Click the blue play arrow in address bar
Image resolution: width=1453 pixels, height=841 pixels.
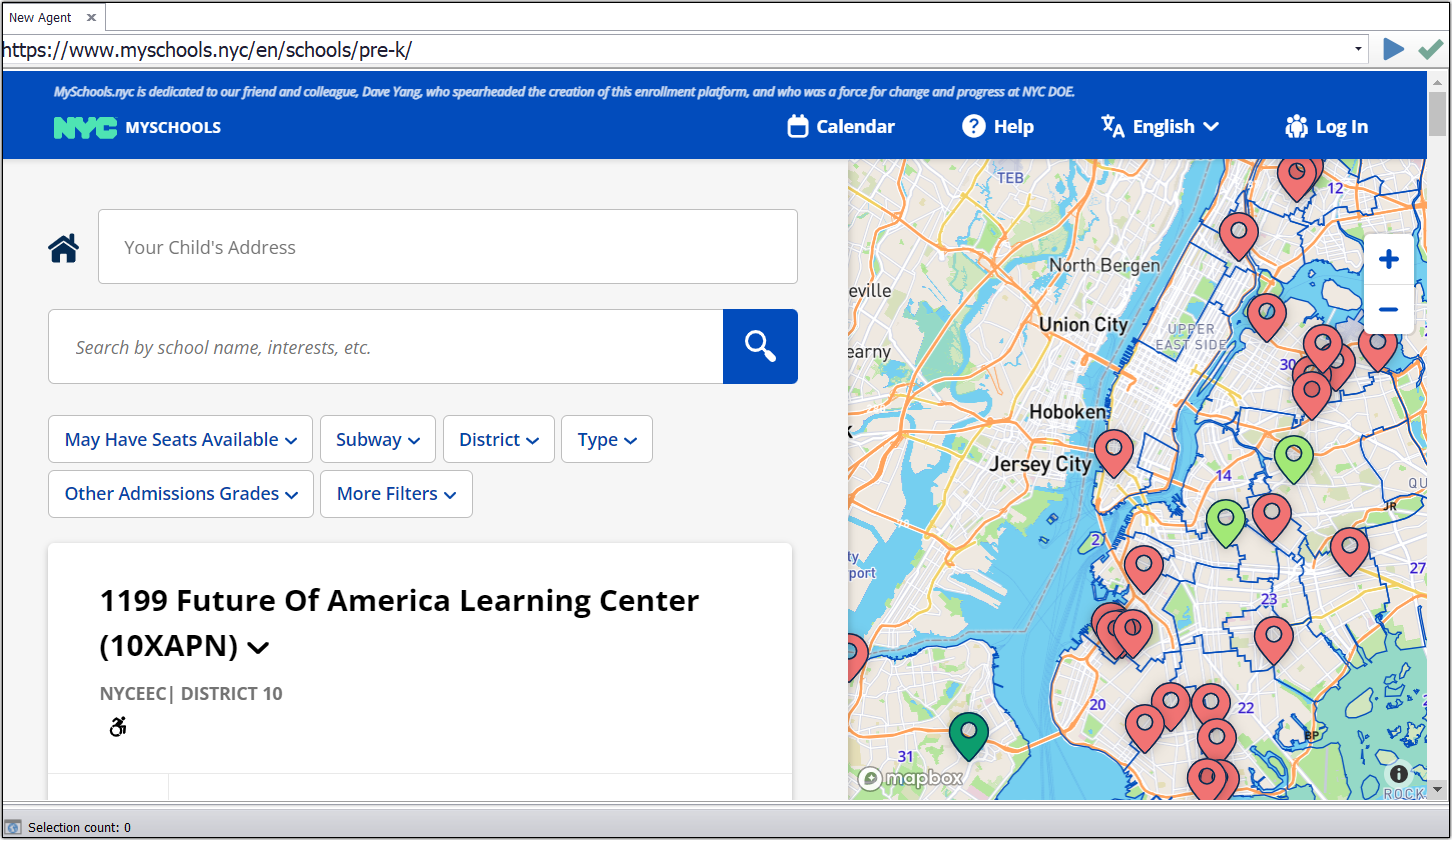[x=1393, y=49]
